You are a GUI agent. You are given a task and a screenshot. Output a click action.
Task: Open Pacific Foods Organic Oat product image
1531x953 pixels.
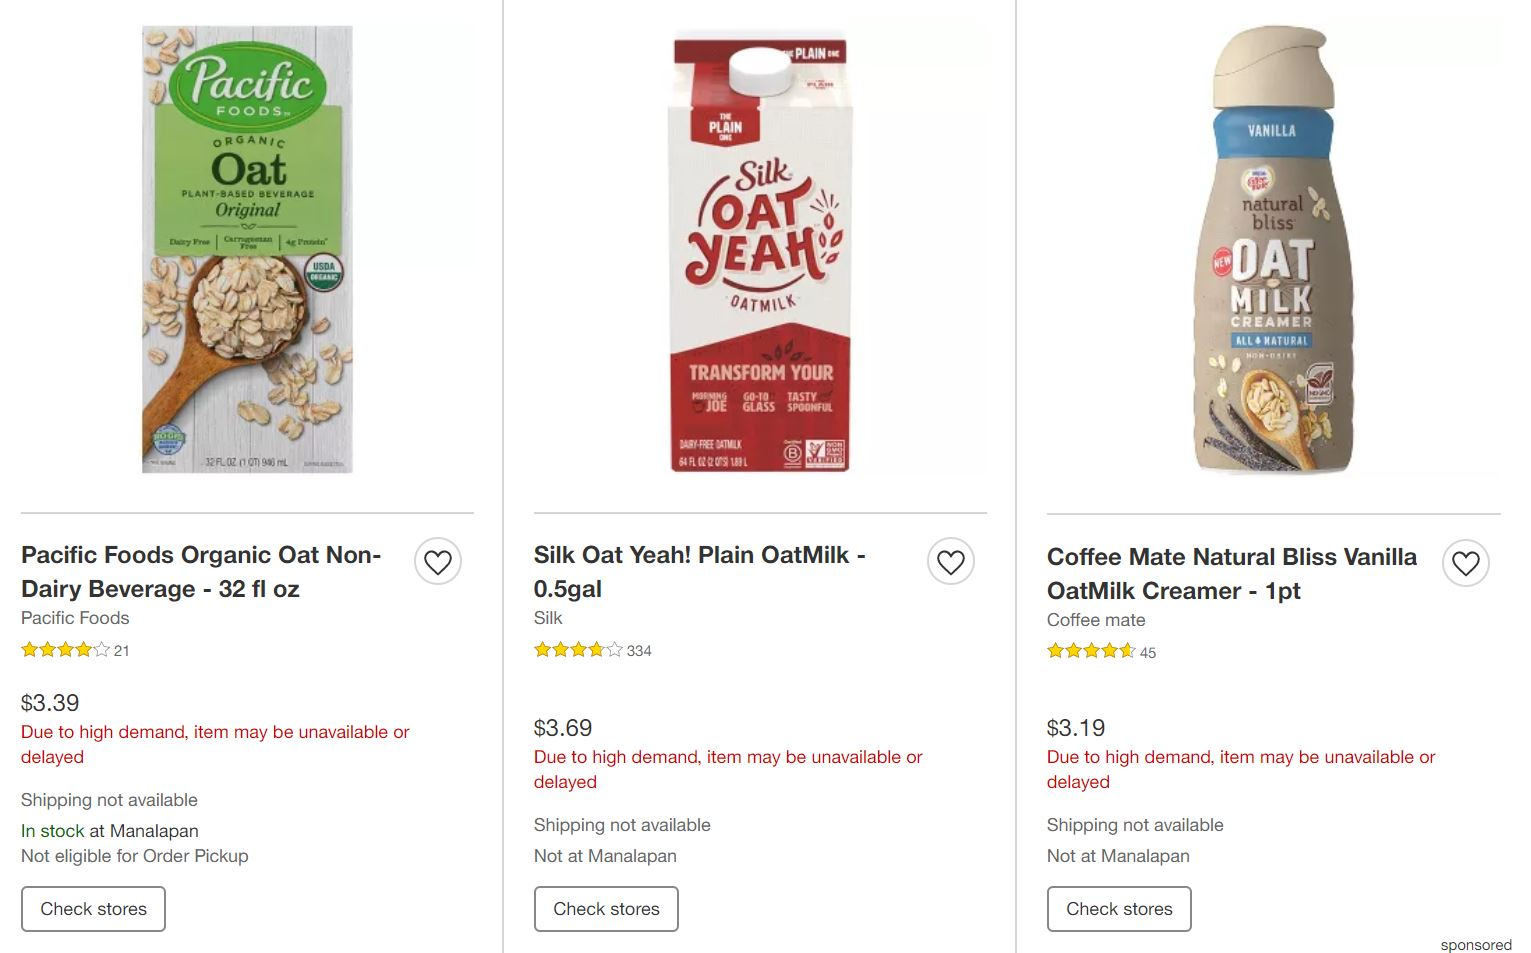247,250
